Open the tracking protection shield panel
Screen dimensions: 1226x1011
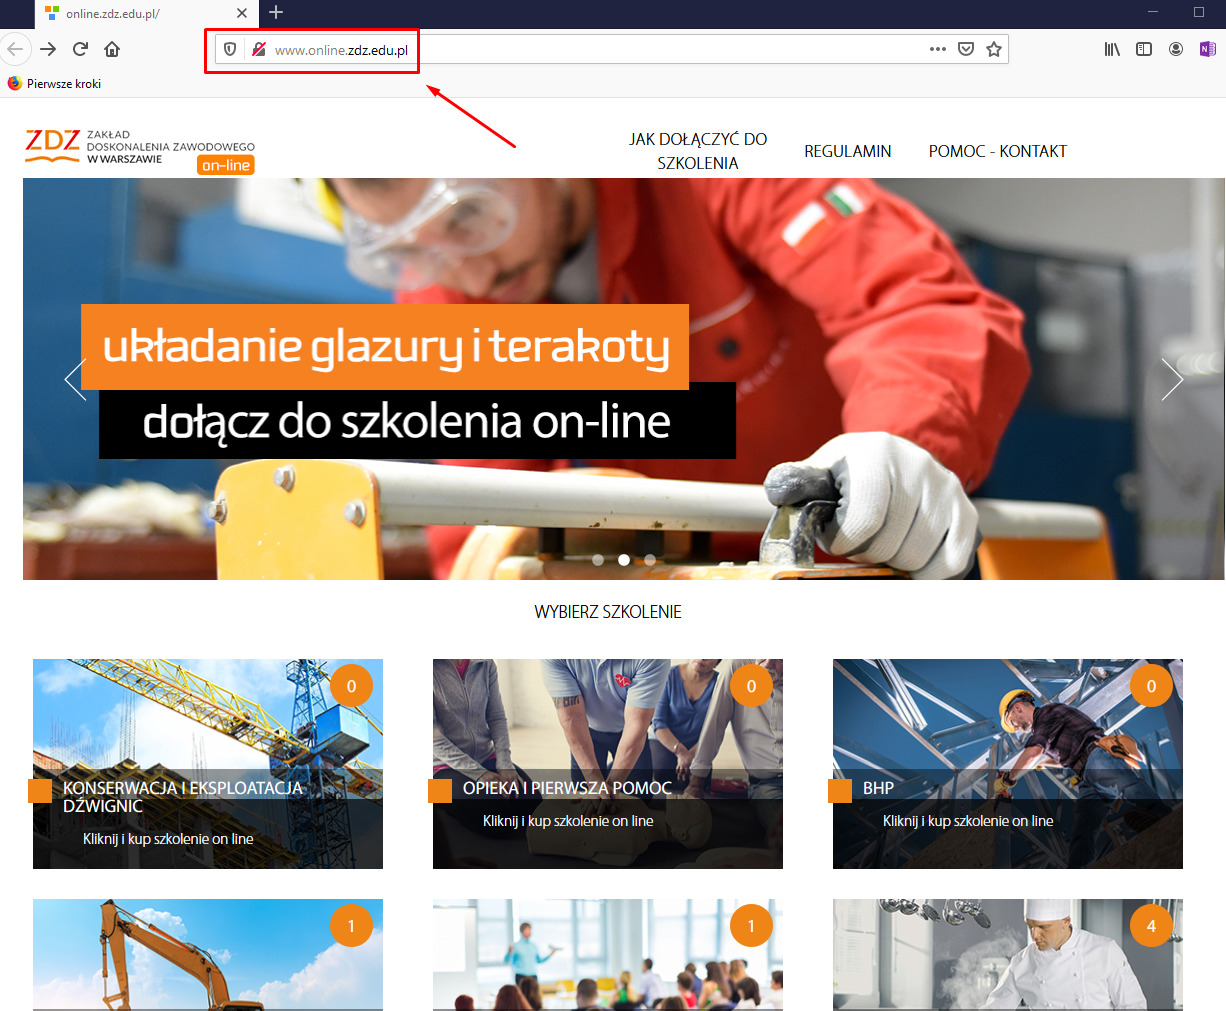pyautogui.click(x=230, y=49)
